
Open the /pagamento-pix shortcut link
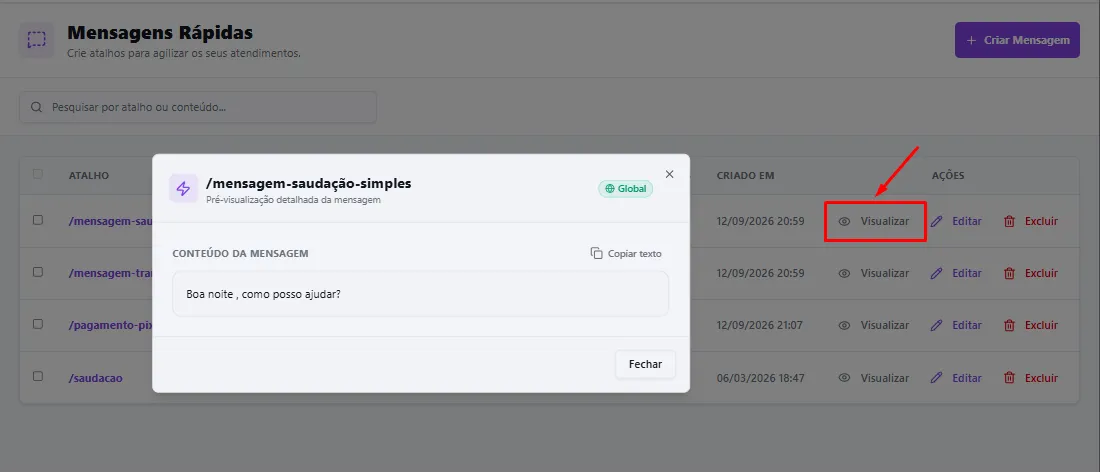(111, 325)
